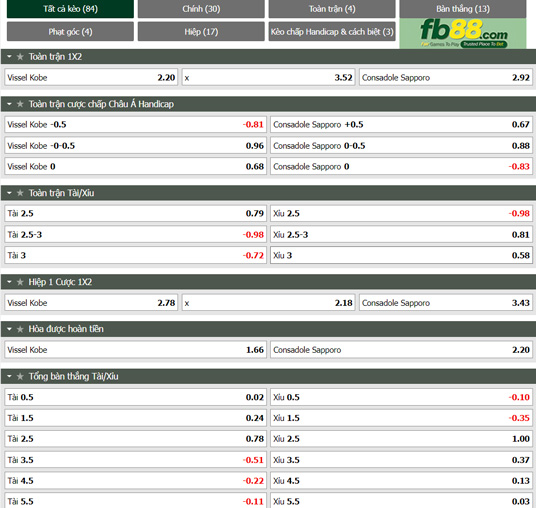Image resolution: width=536 pixels, height=508 pixels.
Task: Choose Vissel Kobe -0.5 handicap odds
Action: [x=135, y=124]
